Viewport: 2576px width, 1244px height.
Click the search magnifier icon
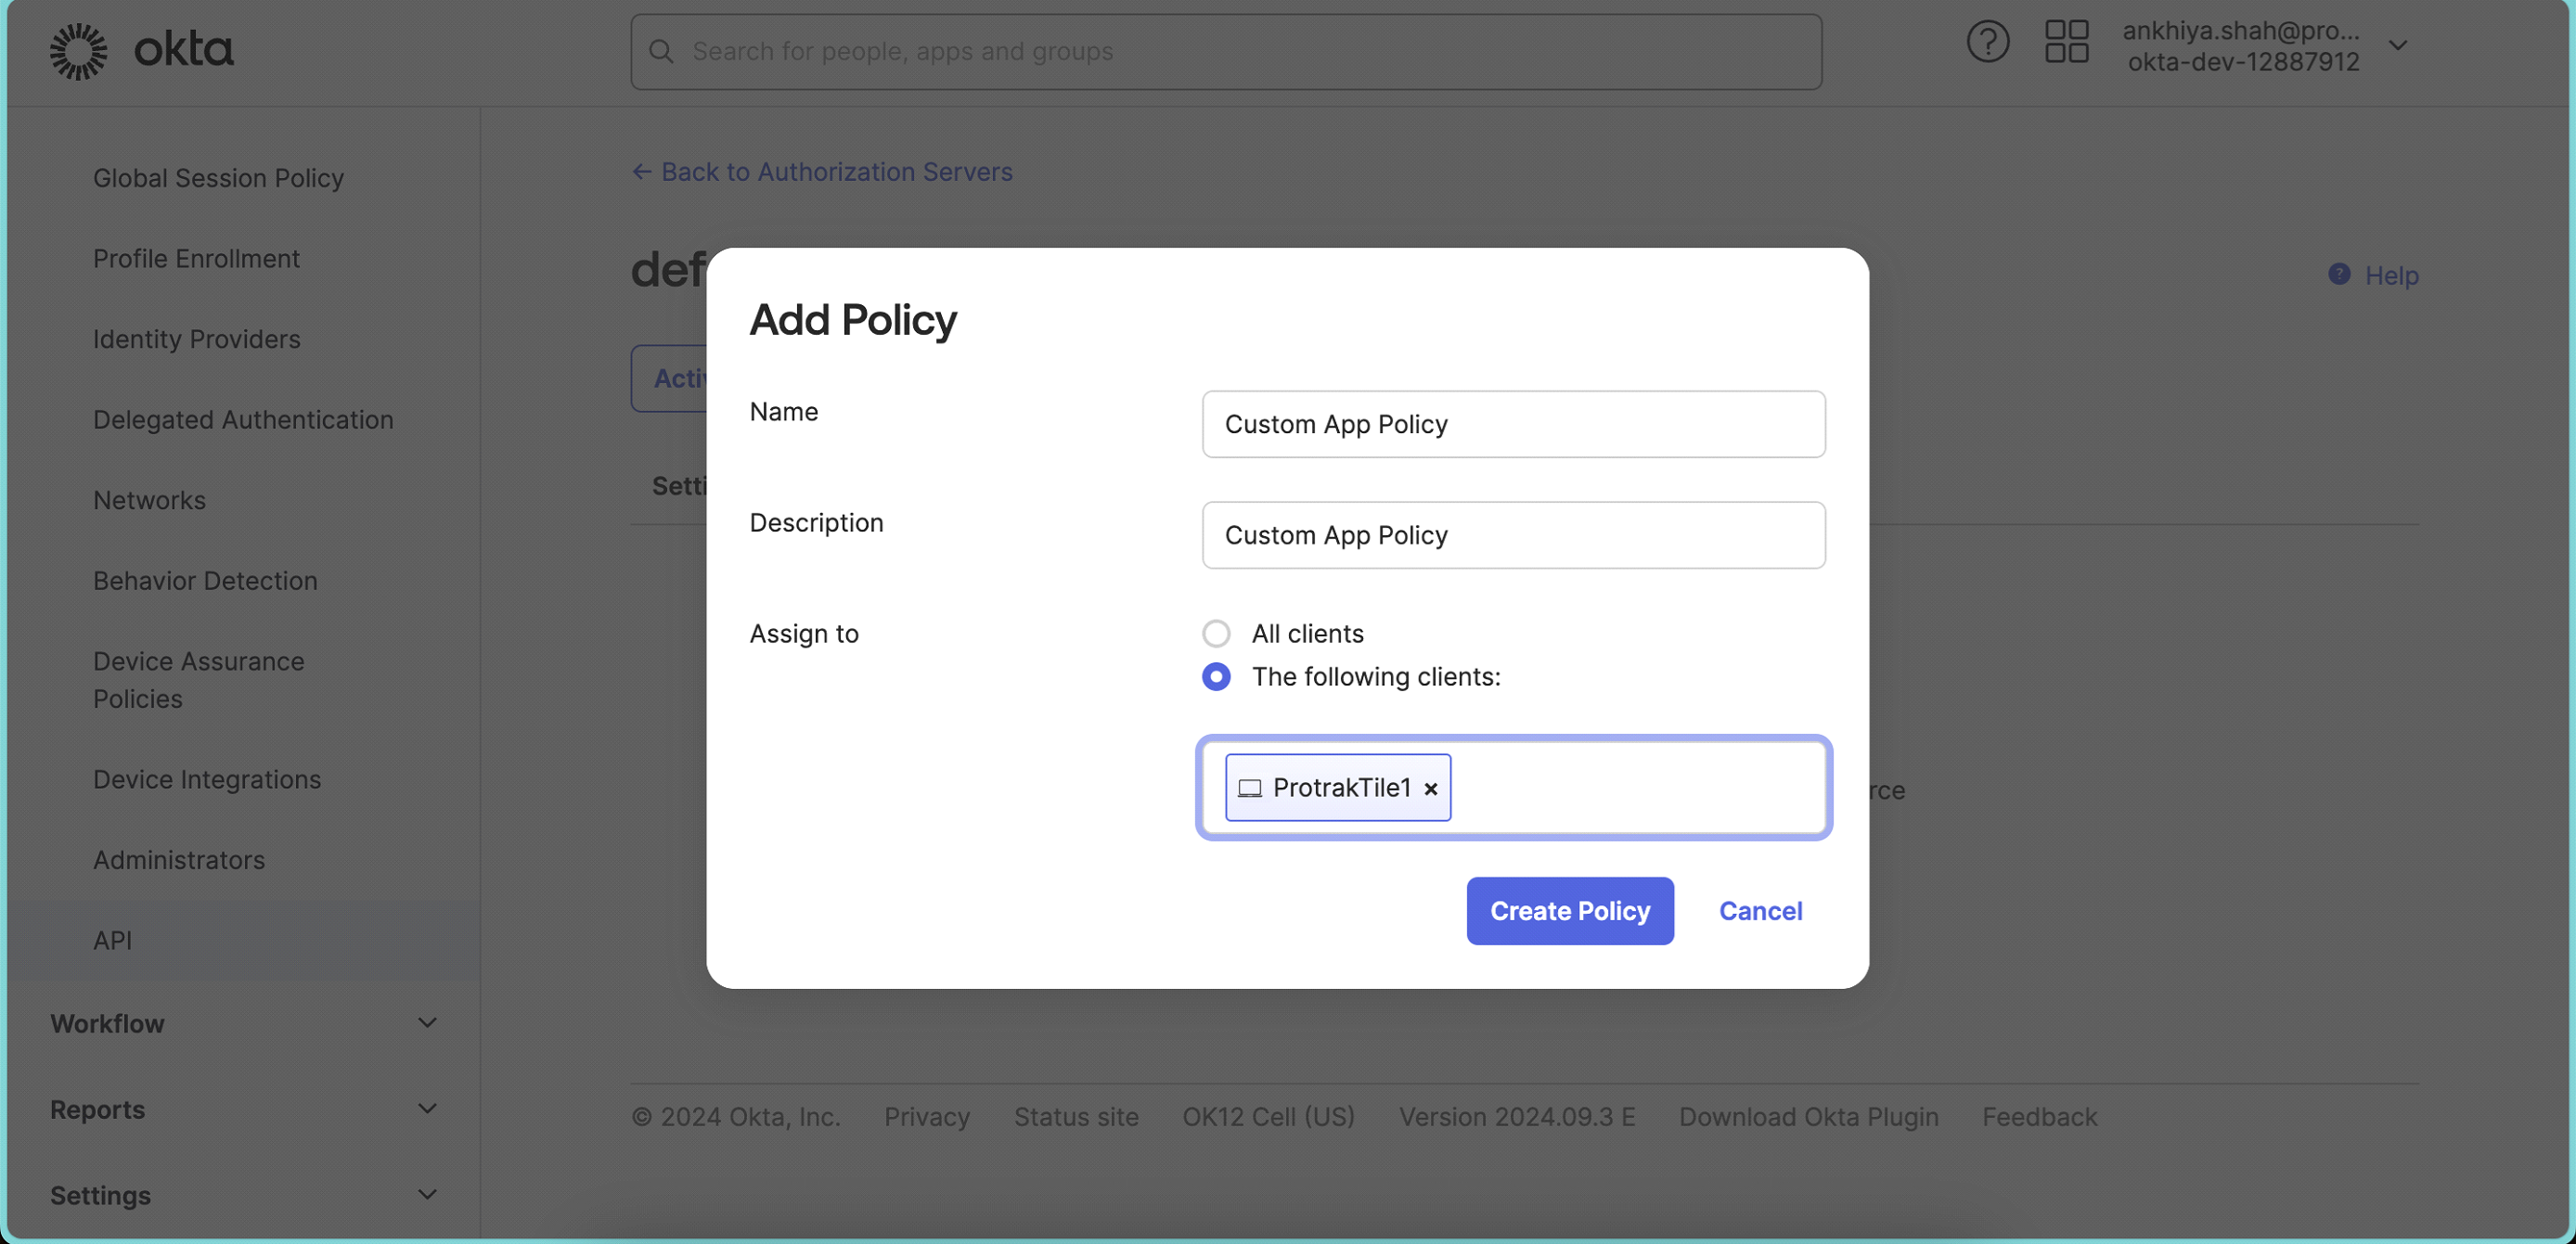pos(661,51)
